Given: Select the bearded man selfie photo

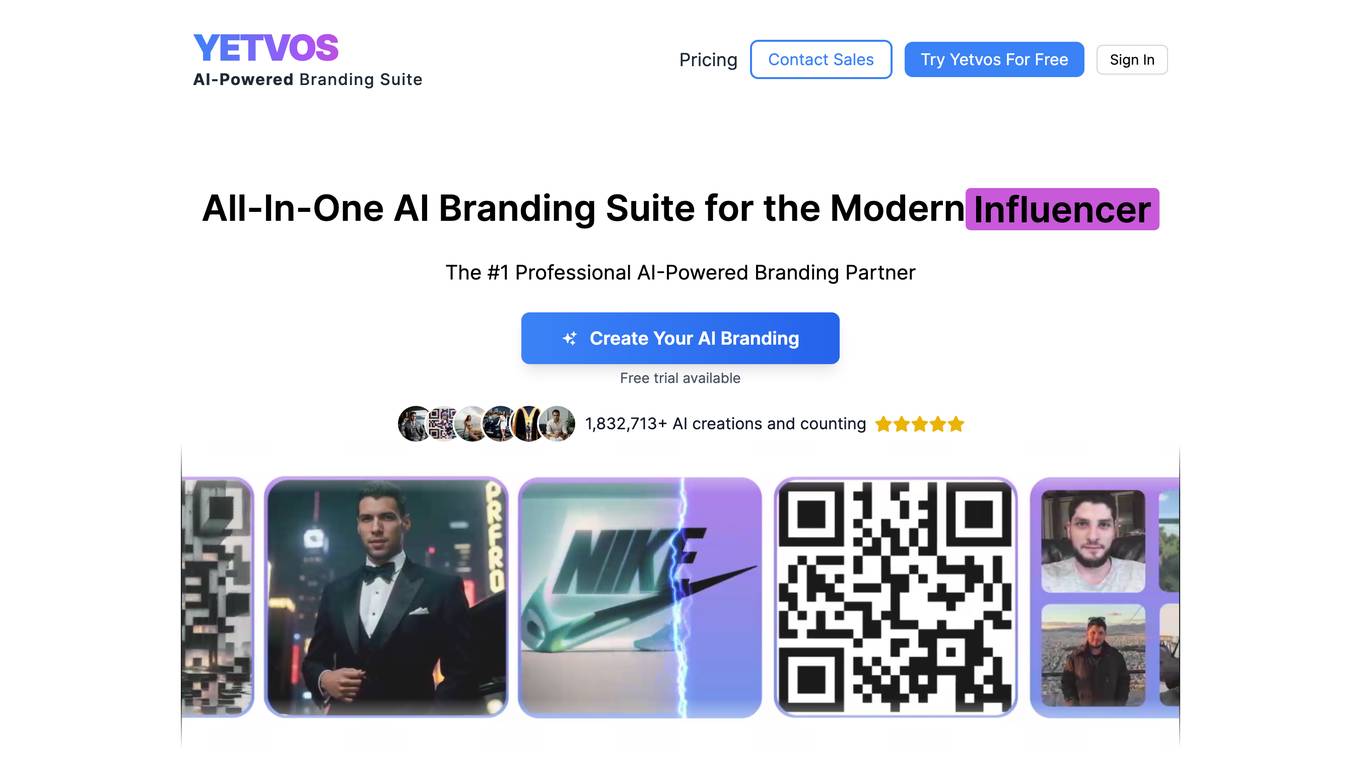Looking at the screenshot, I should [1093, 542].
